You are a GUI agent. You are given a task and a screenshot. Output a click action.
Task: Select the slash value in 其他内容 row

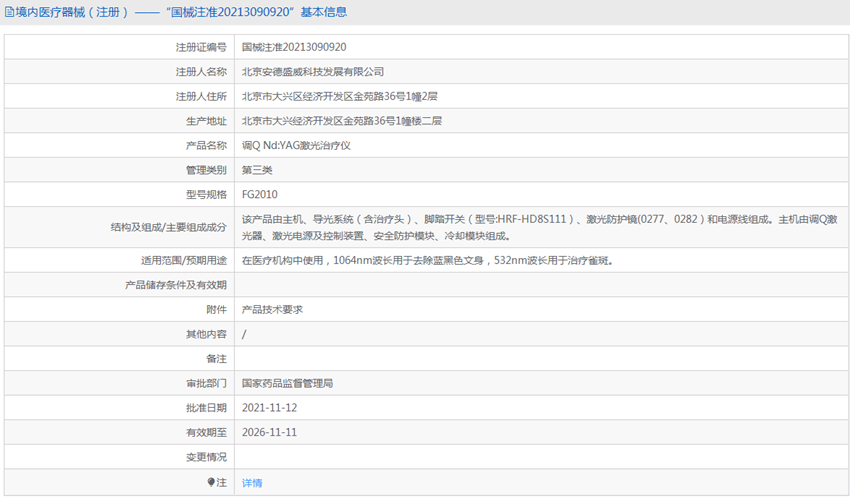[x=244, y=334]
